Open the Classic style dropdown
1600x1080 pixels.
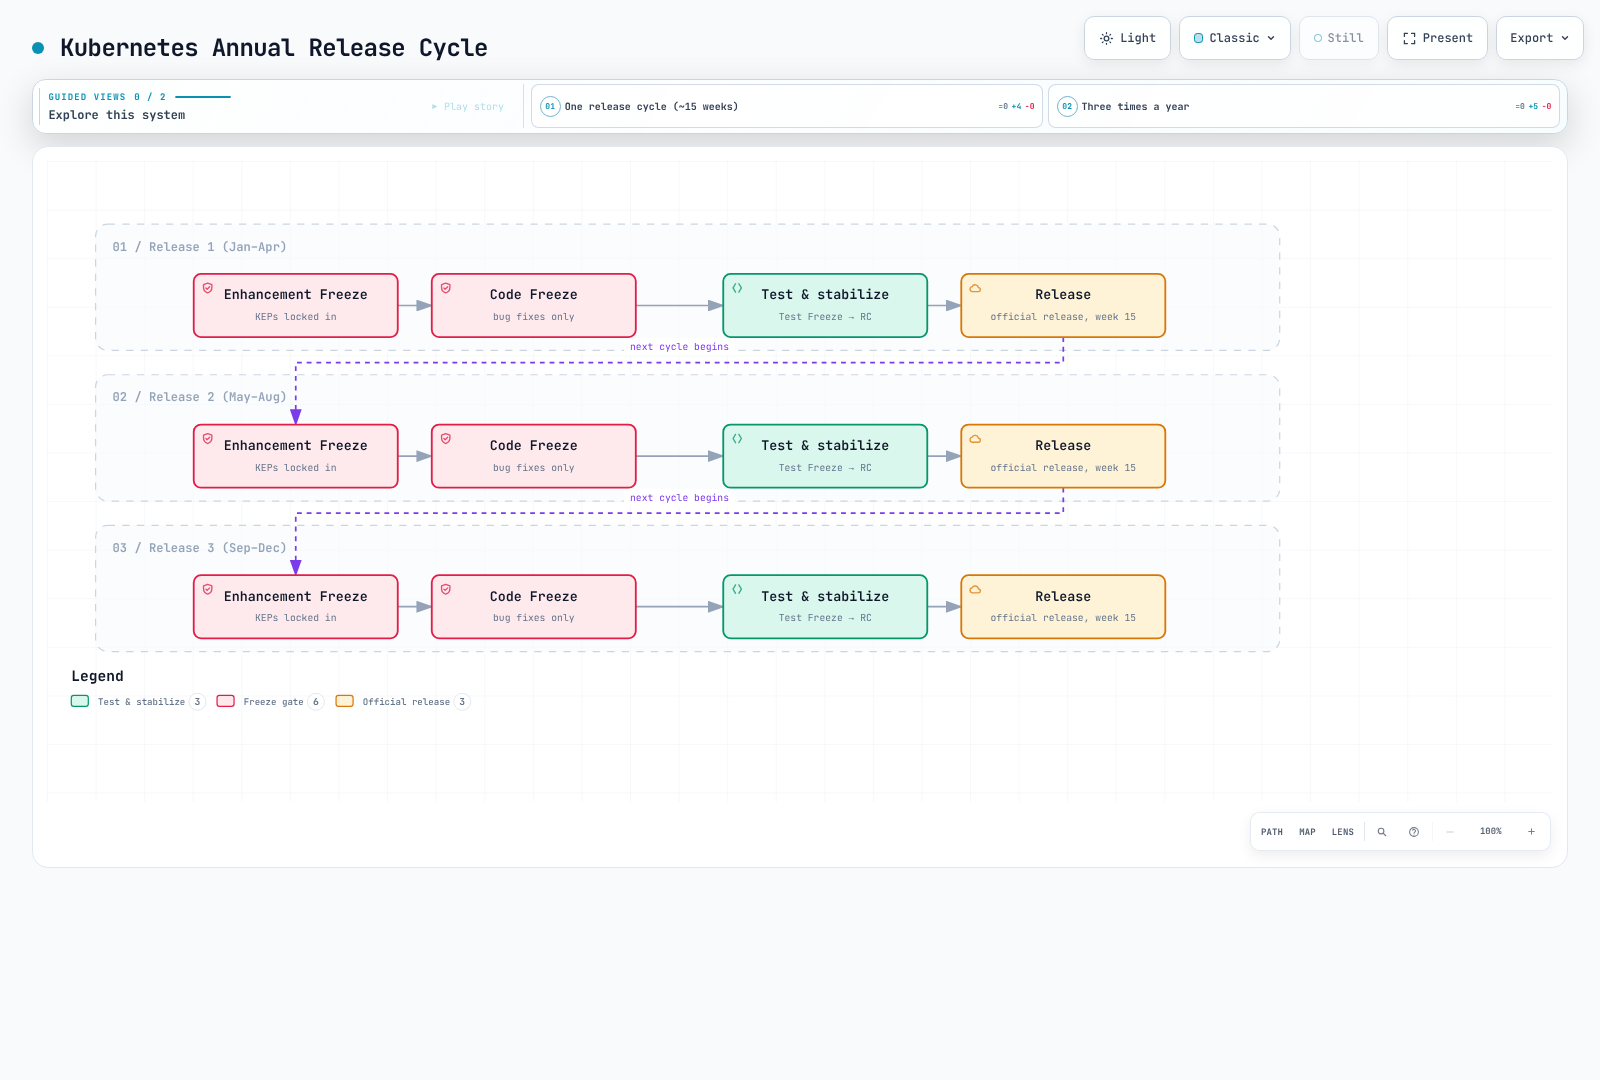(x=1234, y=38)
